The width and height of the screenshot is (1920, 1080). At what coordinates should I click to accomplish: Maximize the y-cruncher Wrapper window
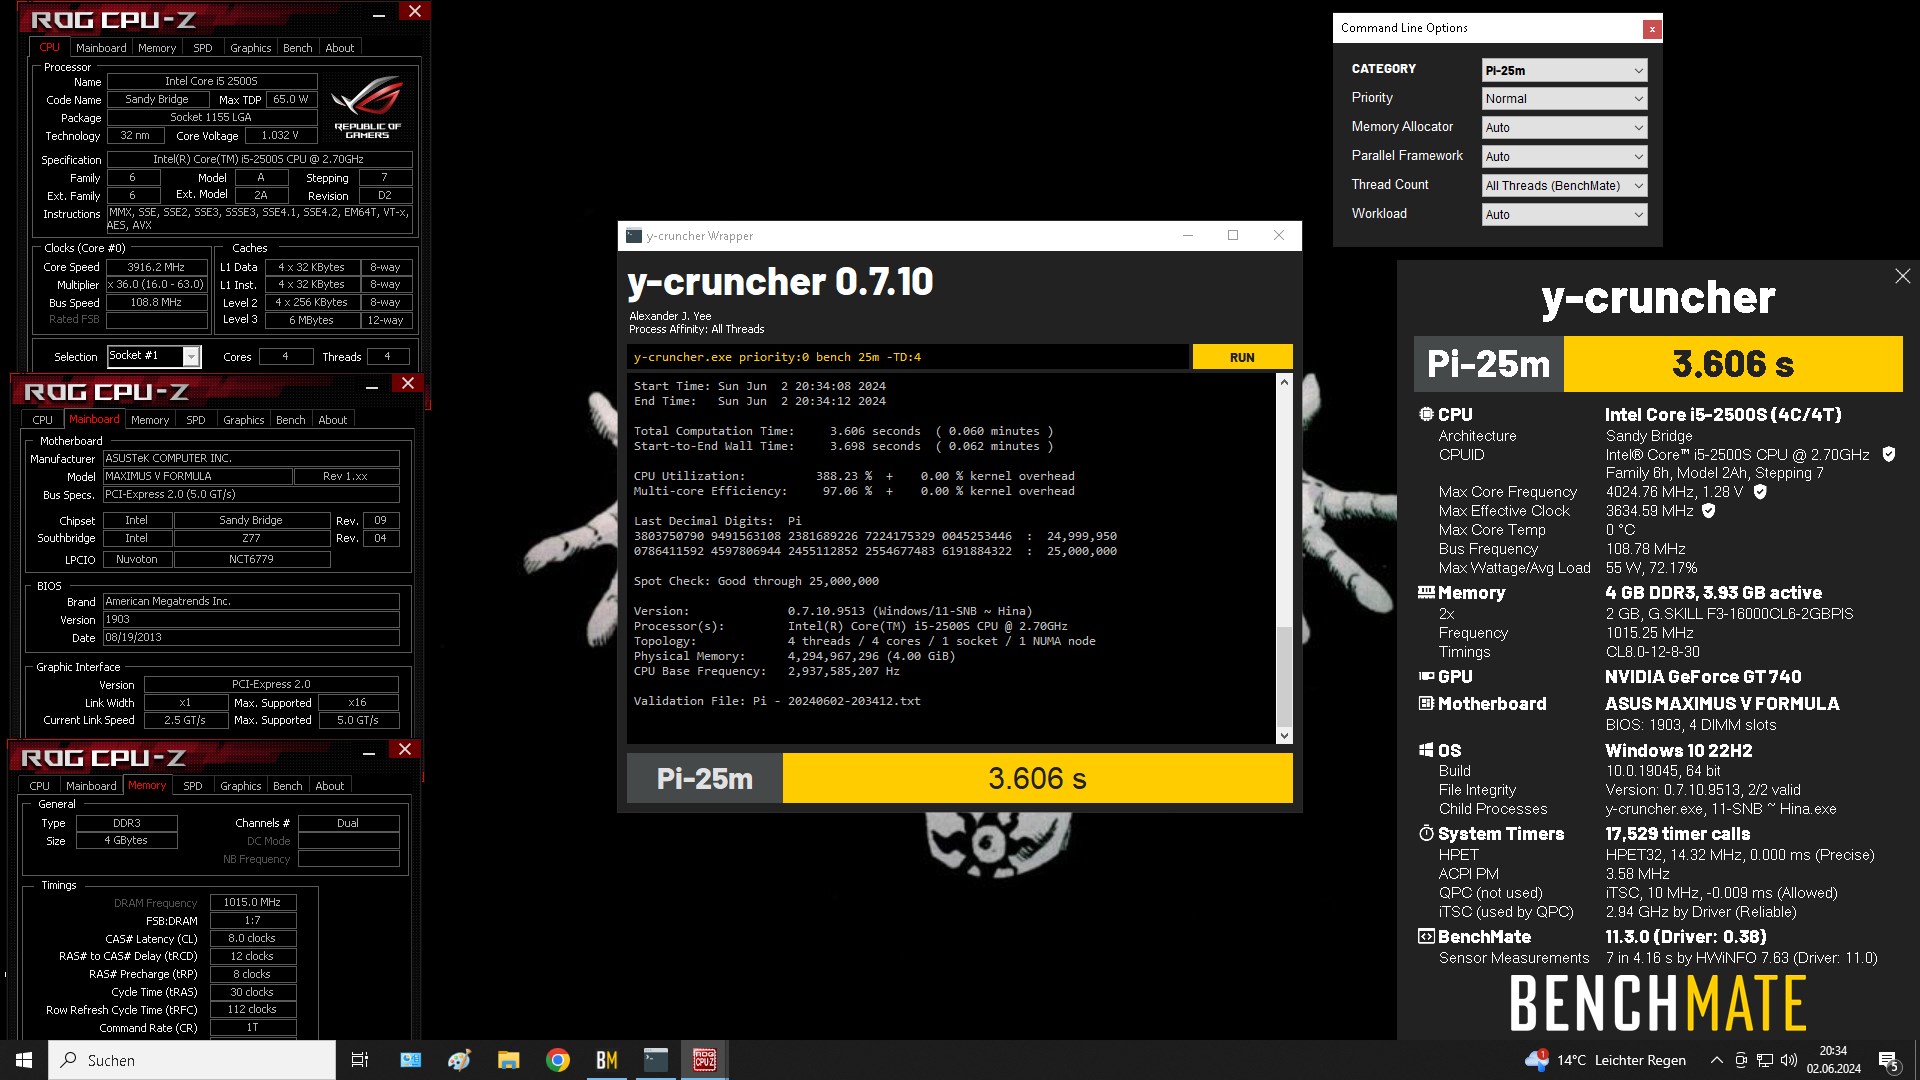click(1233, 236)
